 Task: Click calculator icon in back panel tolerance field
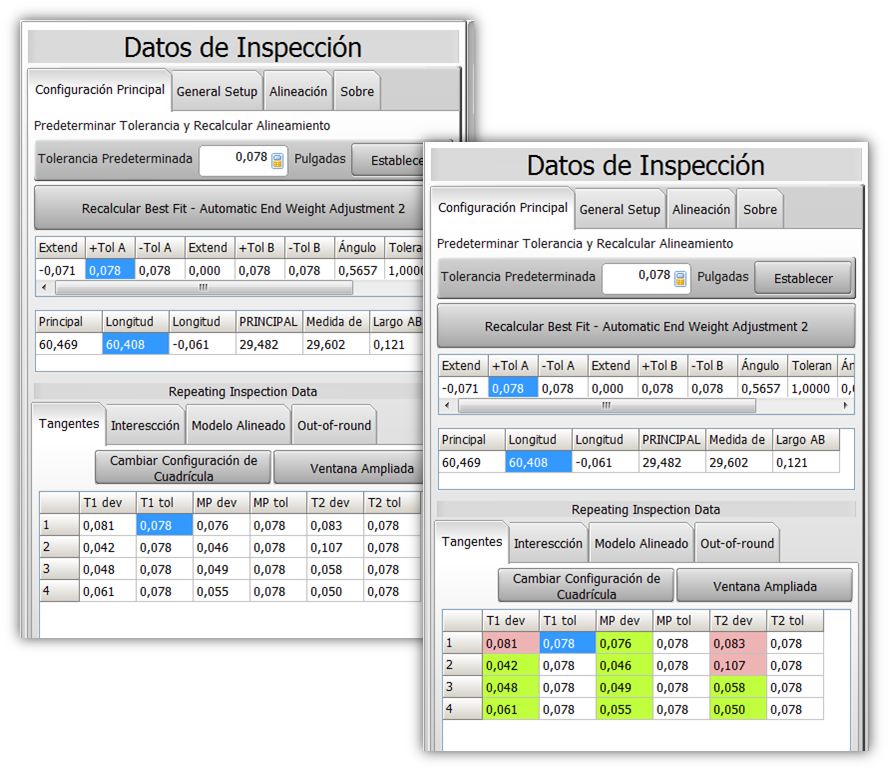277,159
